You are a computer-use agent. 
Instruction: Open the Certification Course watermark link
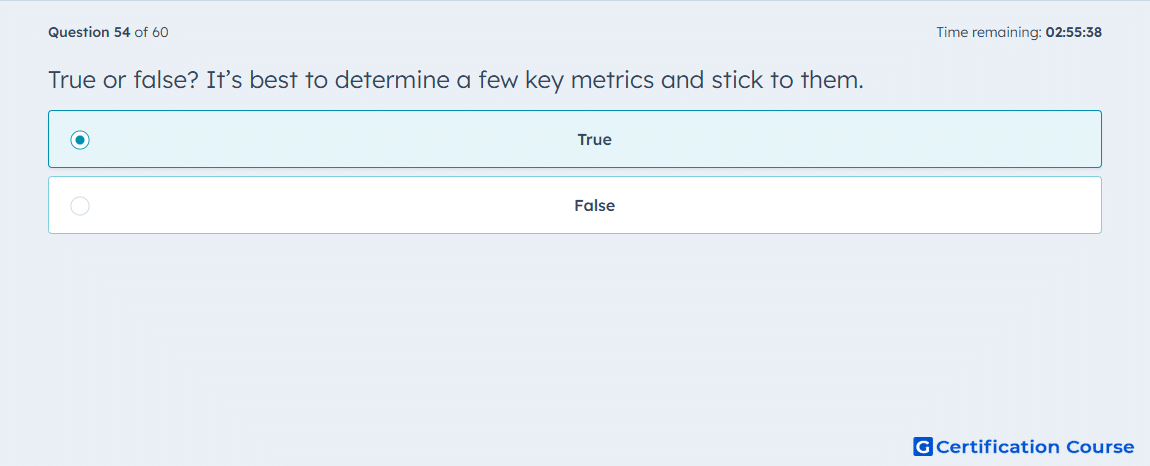1024,446
